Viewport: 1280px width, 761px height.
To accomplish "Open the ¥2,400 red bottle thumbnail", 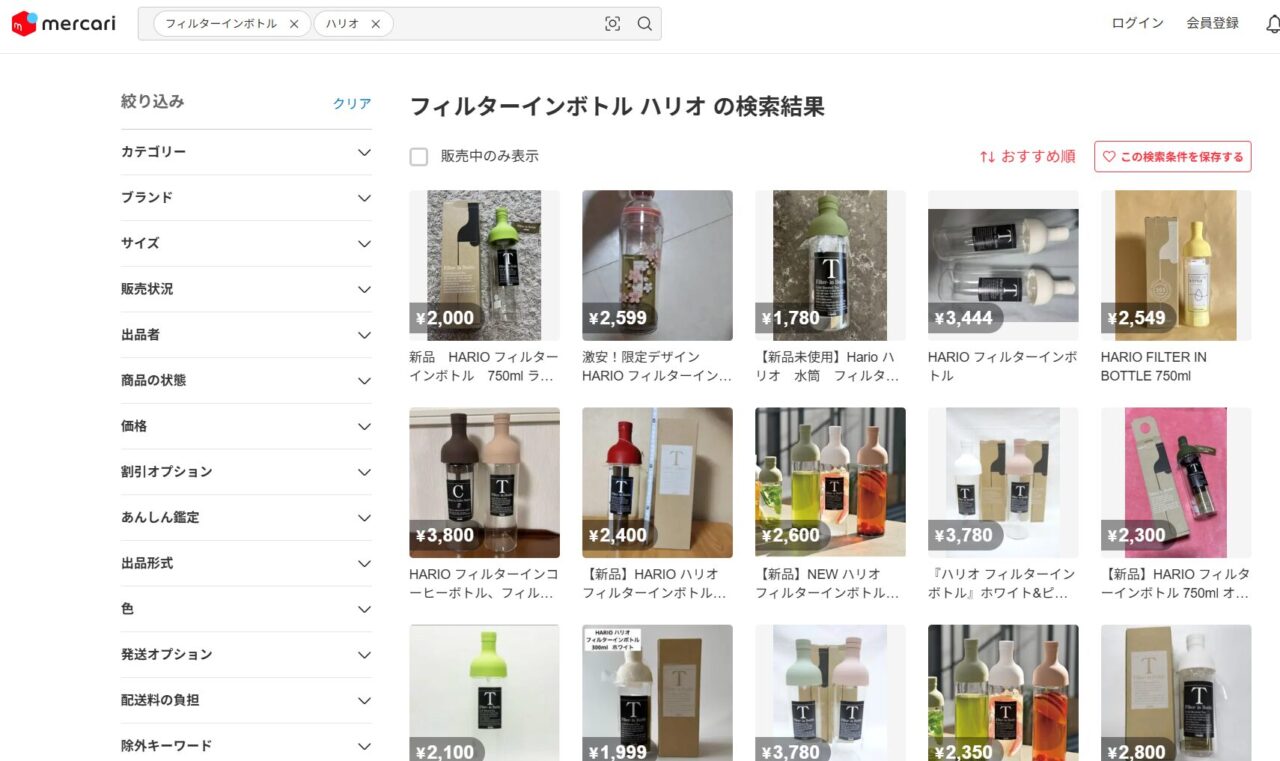I will click(x=657, y=483).
